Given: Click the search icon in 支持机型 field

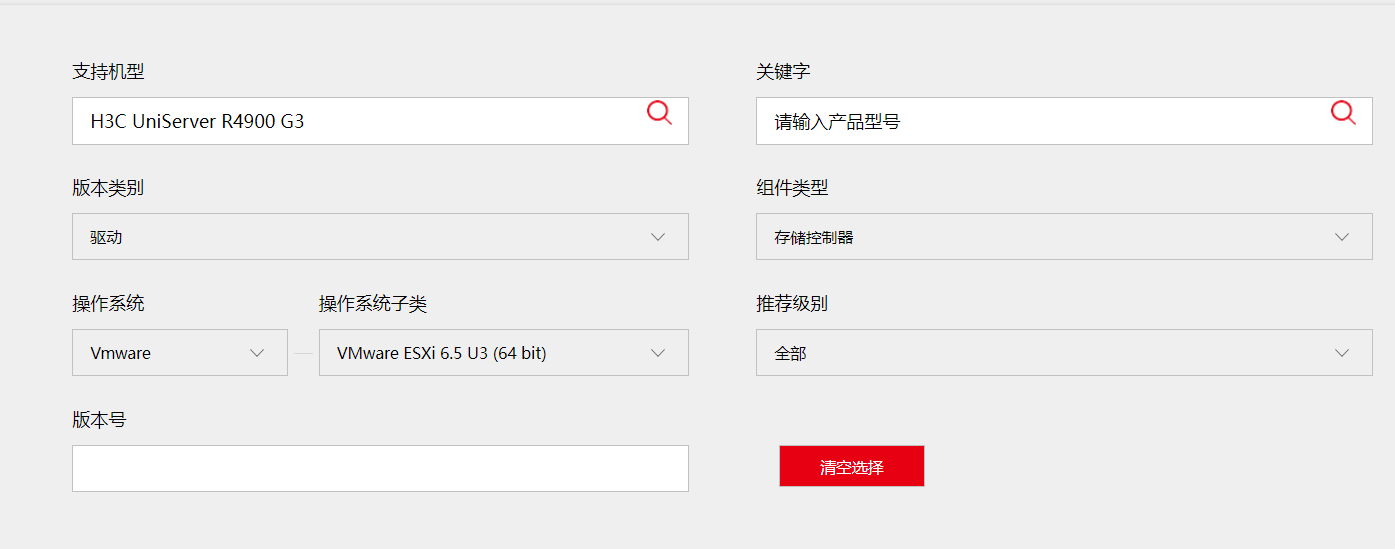Looking at the screenshot, I should point(659,113).
